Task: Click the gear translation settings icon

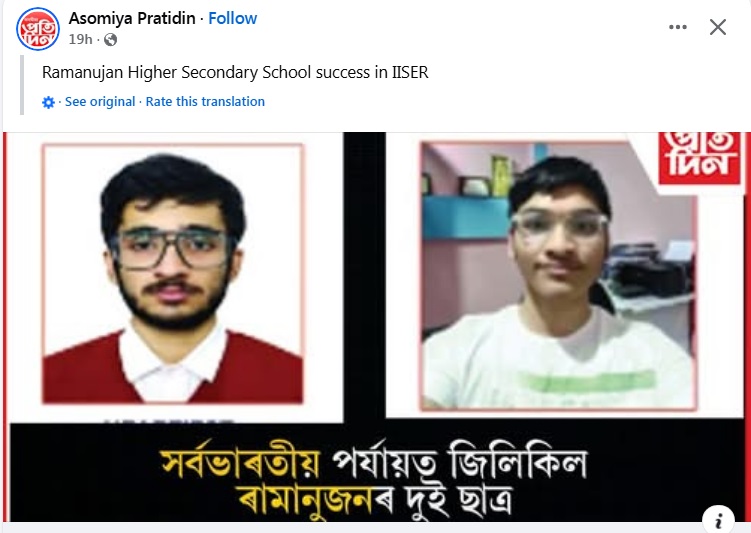Action: tap(48, 102)
